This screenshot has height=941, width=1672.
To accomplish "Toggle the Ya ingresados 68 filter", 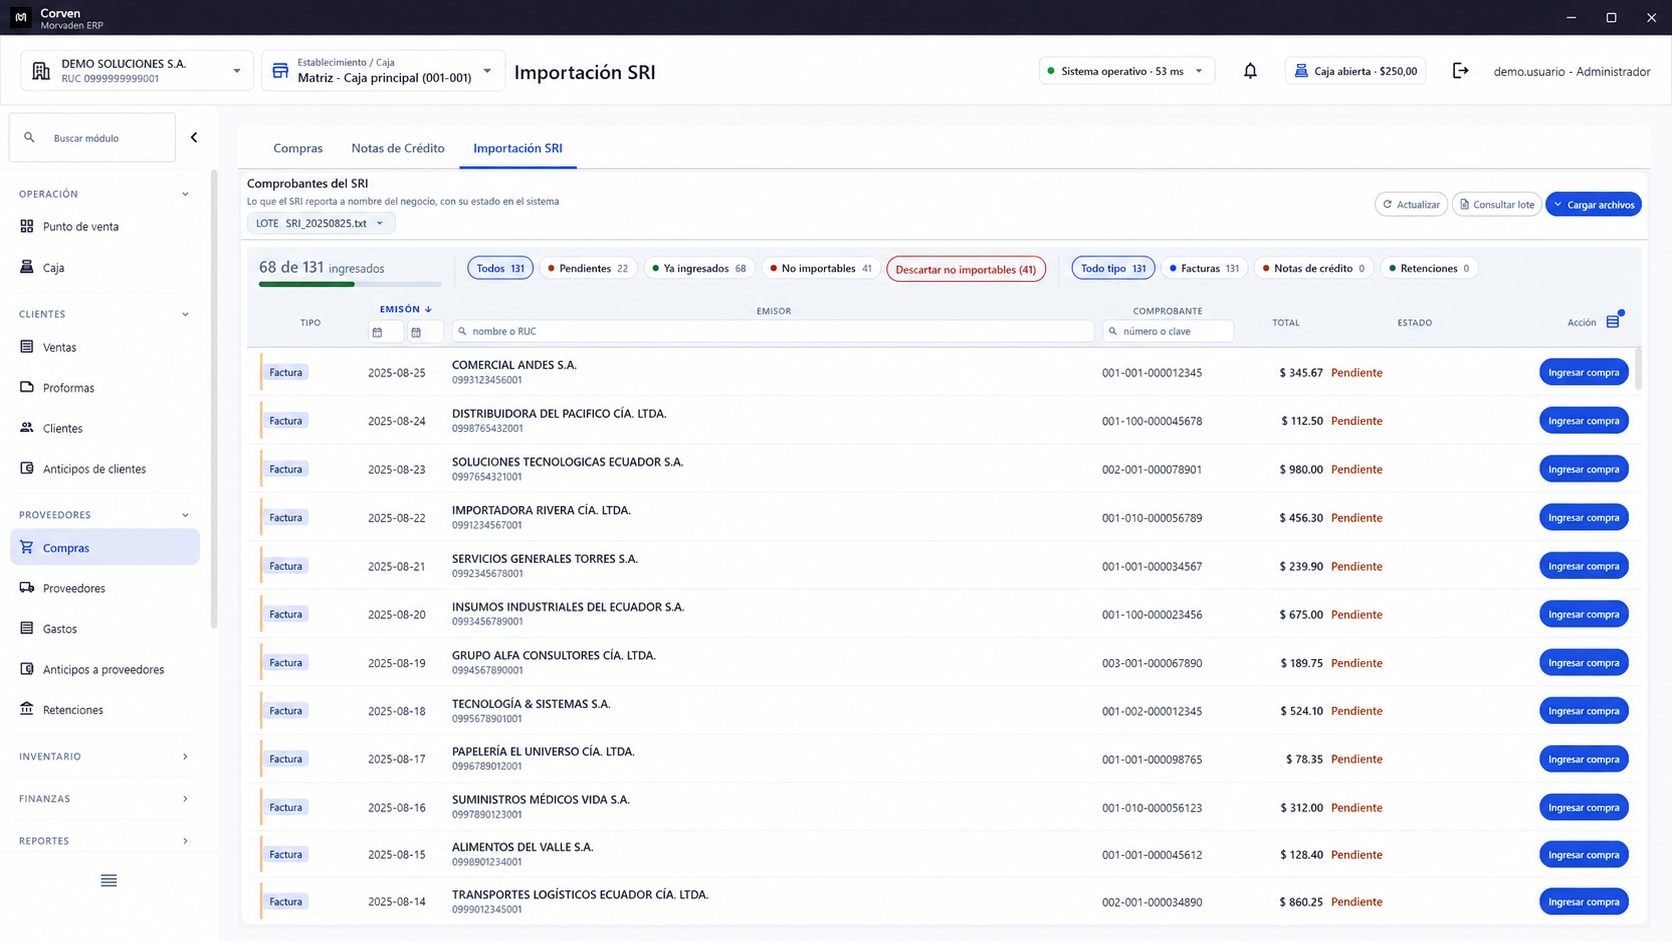I will (x=698, y=268).
